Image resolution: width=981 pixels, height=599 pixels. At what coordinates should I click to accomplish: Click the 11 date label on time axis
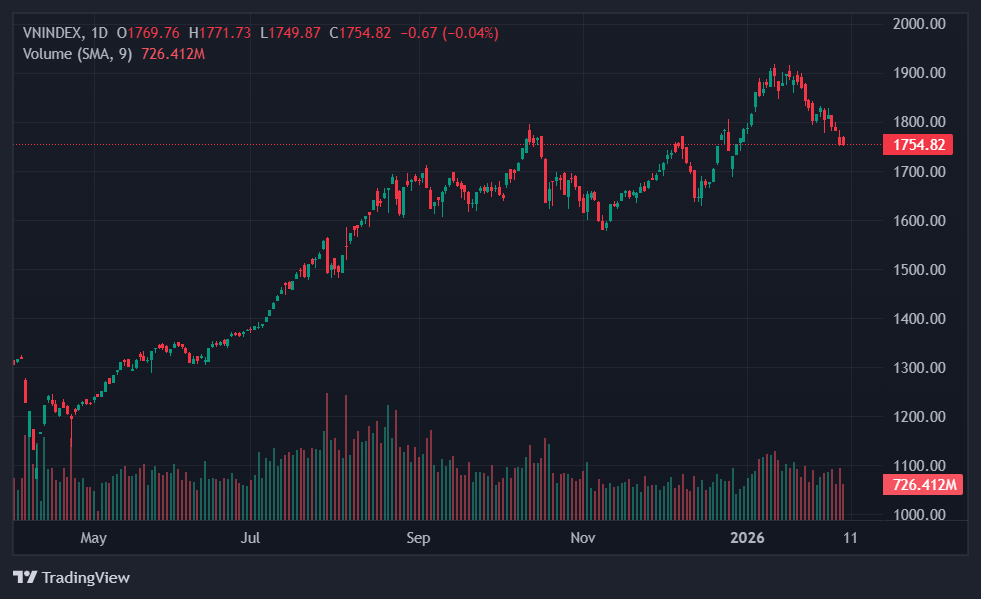pyautogui.click(x=850, y=539)
